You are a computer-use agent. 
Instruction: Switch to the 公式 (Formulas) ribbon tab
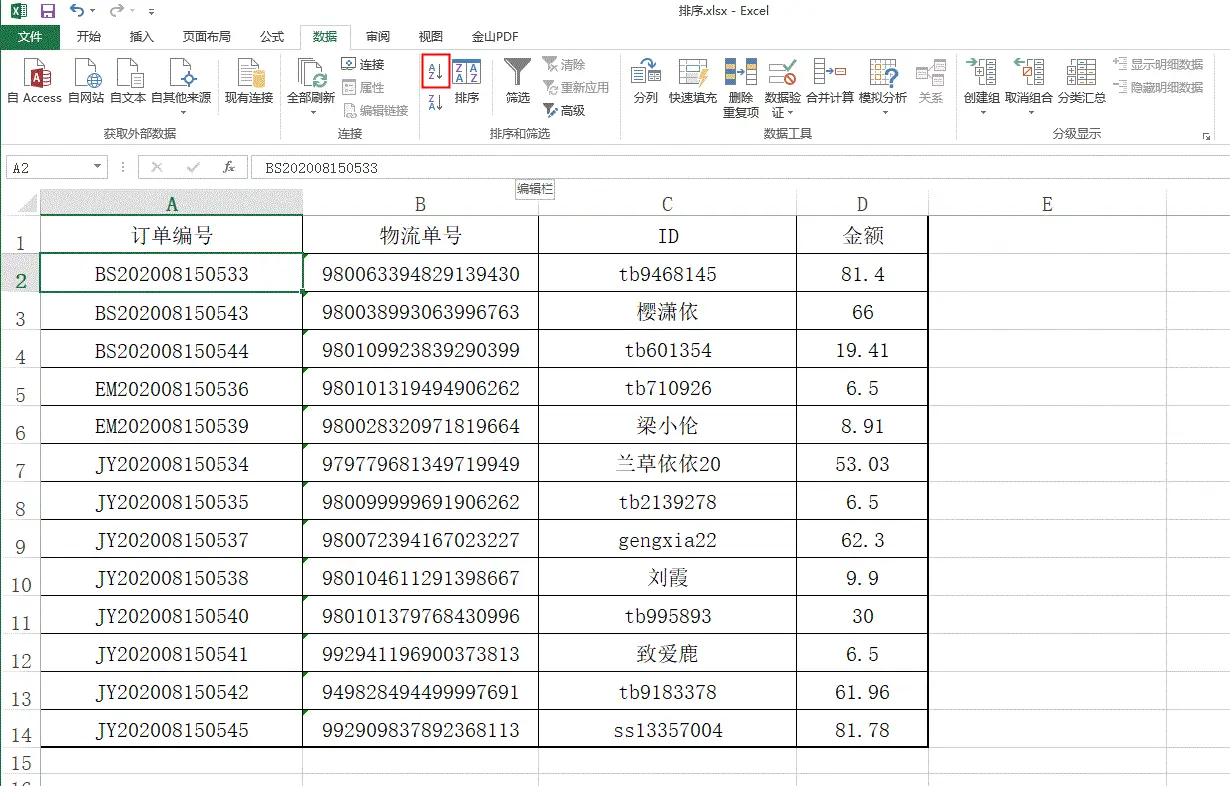coord(272,37)
